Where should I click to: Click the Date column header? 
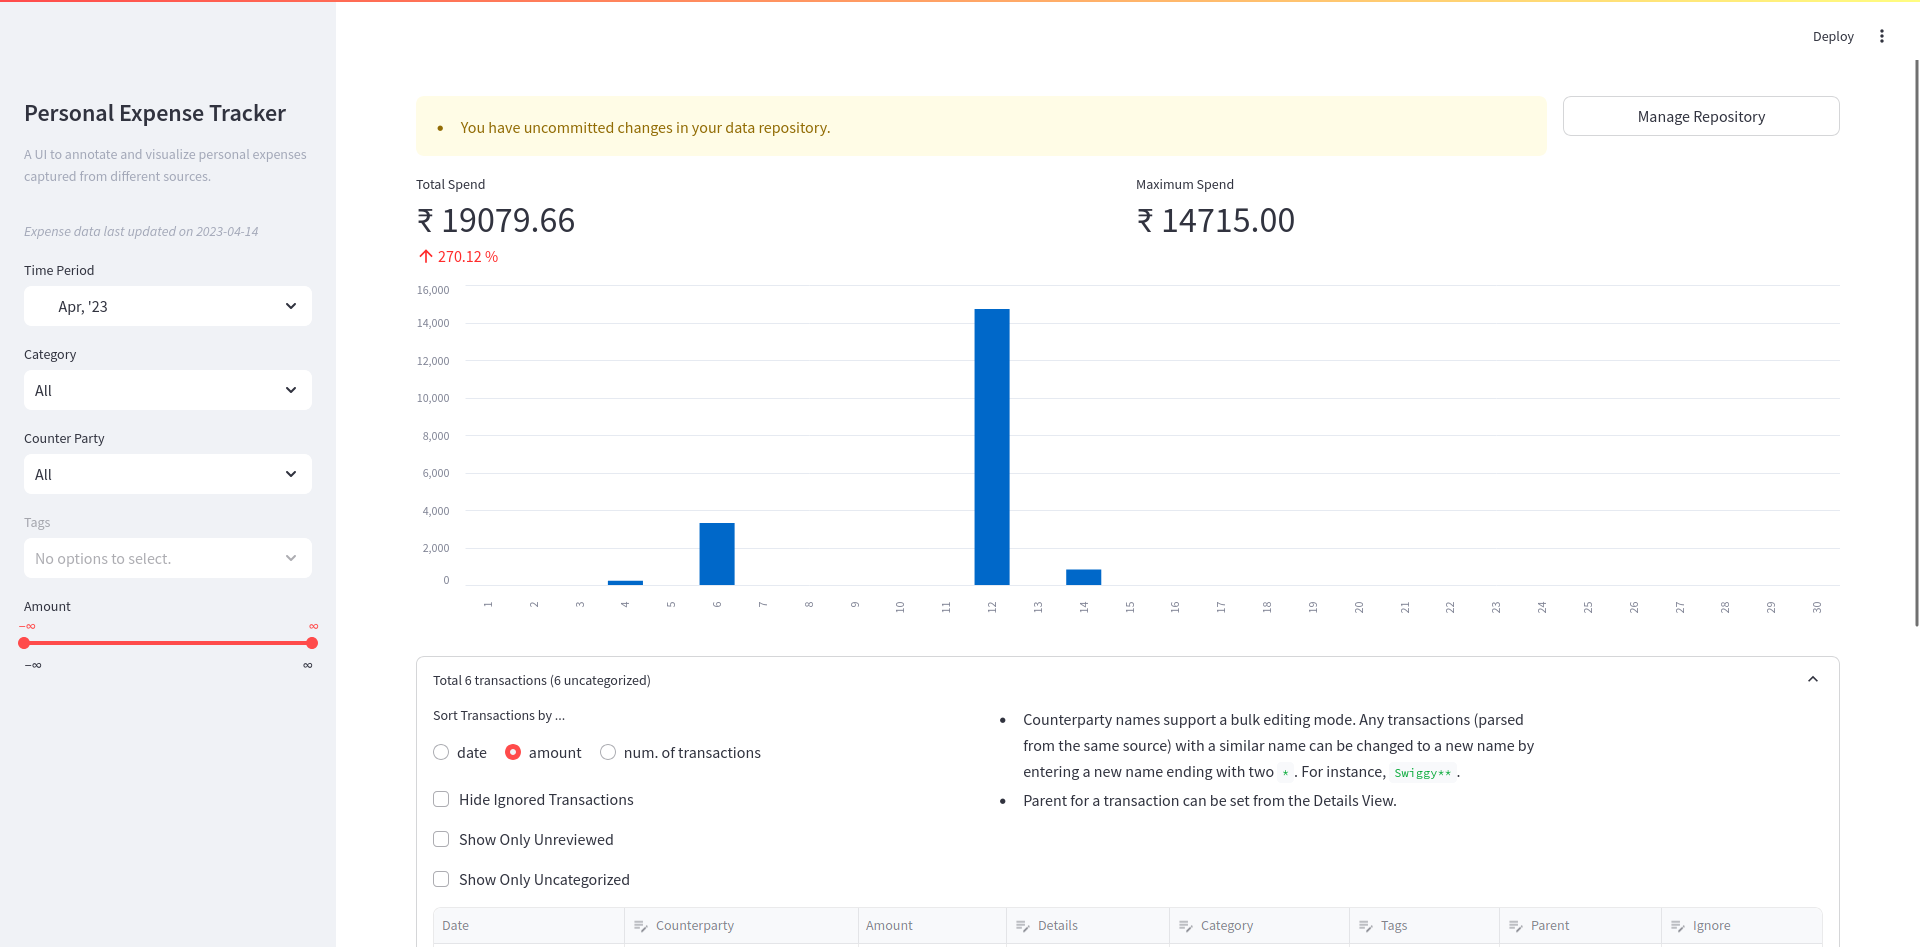point(528,926)
